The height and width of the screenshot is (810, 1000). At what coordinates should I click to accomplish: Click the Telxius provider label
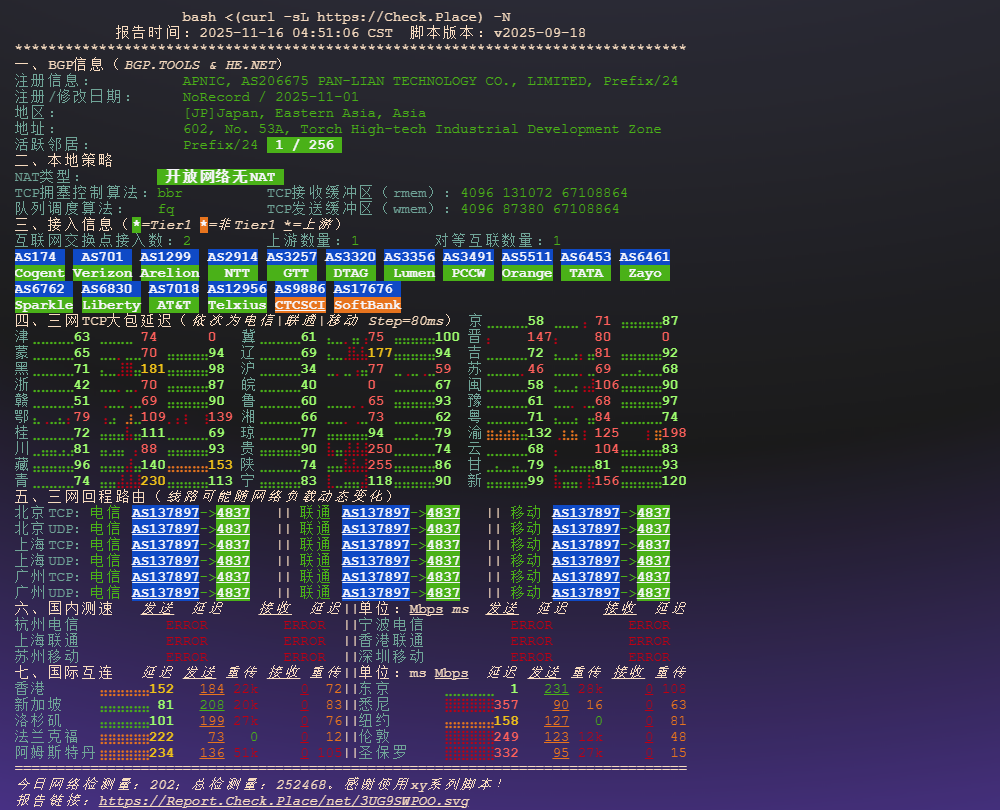pyautogui.click(x=237, y=305)
